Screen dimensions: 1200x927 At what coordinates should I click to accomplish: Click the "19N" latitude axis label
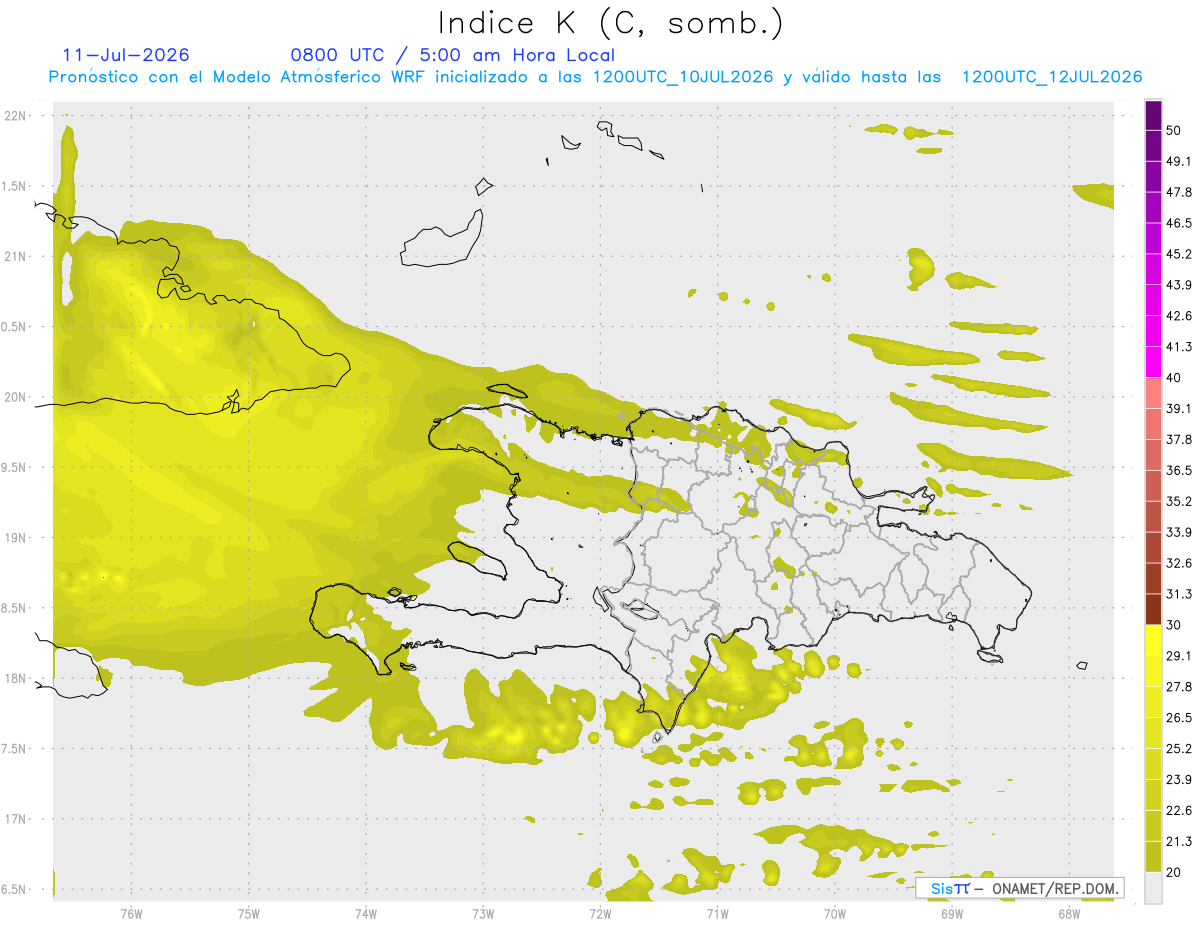17,538
